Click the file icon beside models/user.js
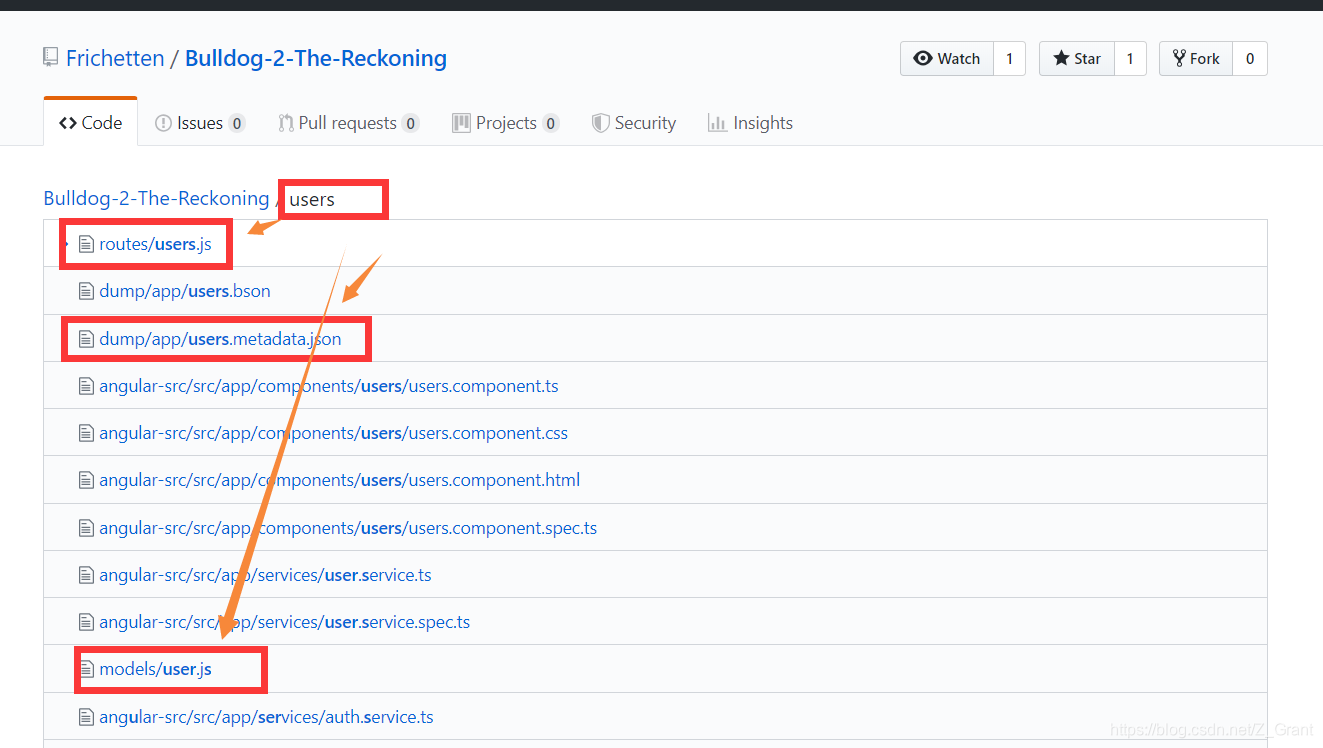The height and width of the screenshot is (748, 1323). (86, 669)
